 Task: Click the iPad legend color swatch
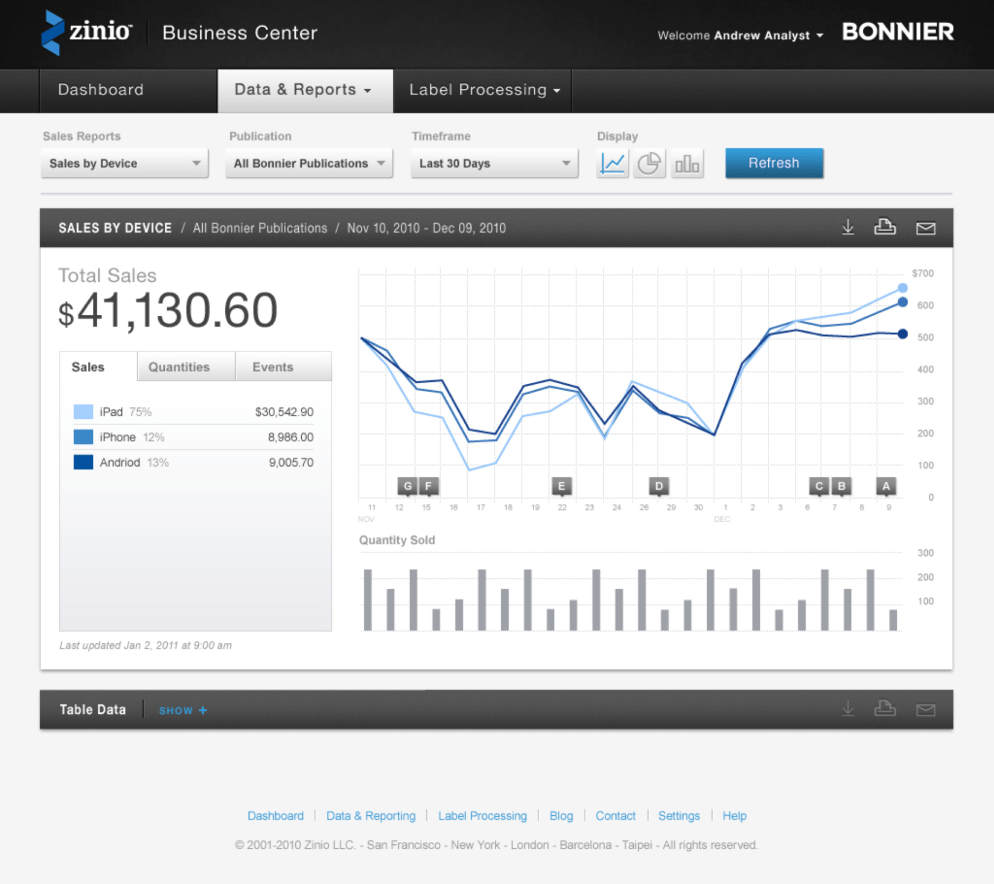83,412
